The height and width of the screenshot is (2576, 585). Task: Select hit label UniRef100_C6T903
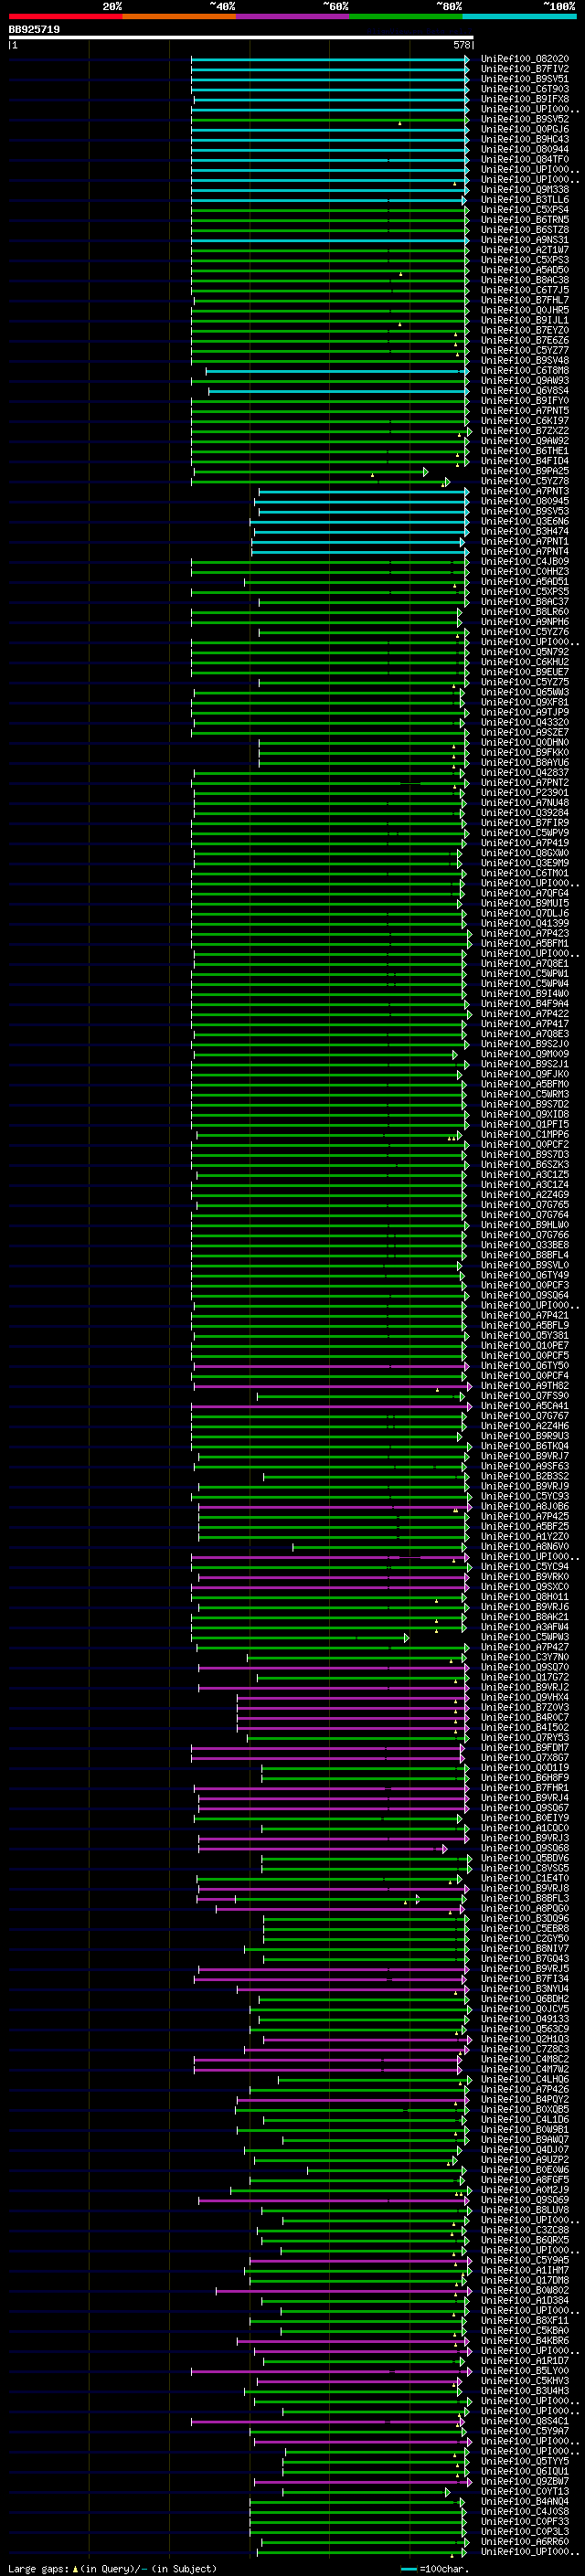pos(524,89)
